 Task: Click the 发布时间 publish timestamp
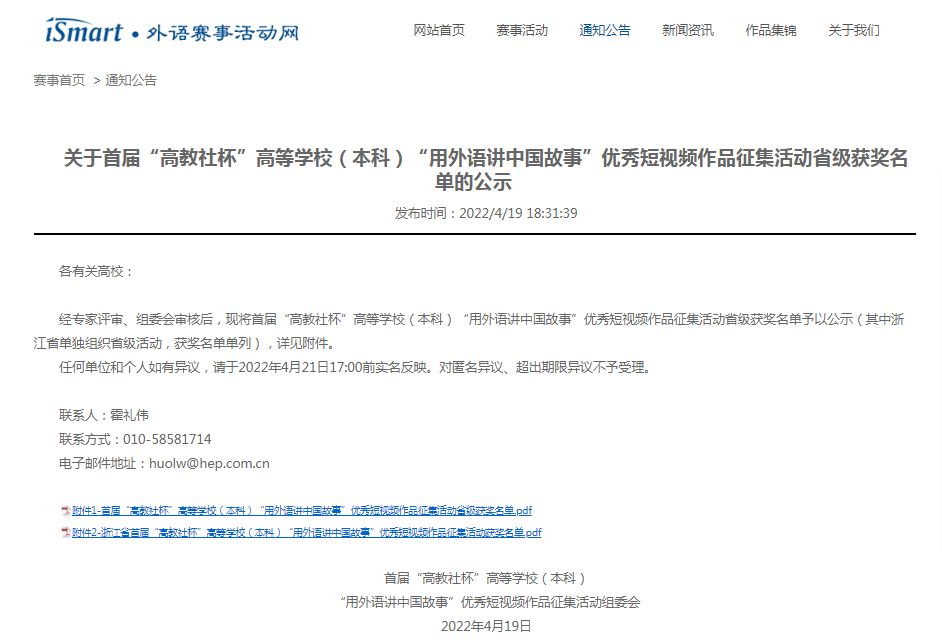tap(486, 213)
